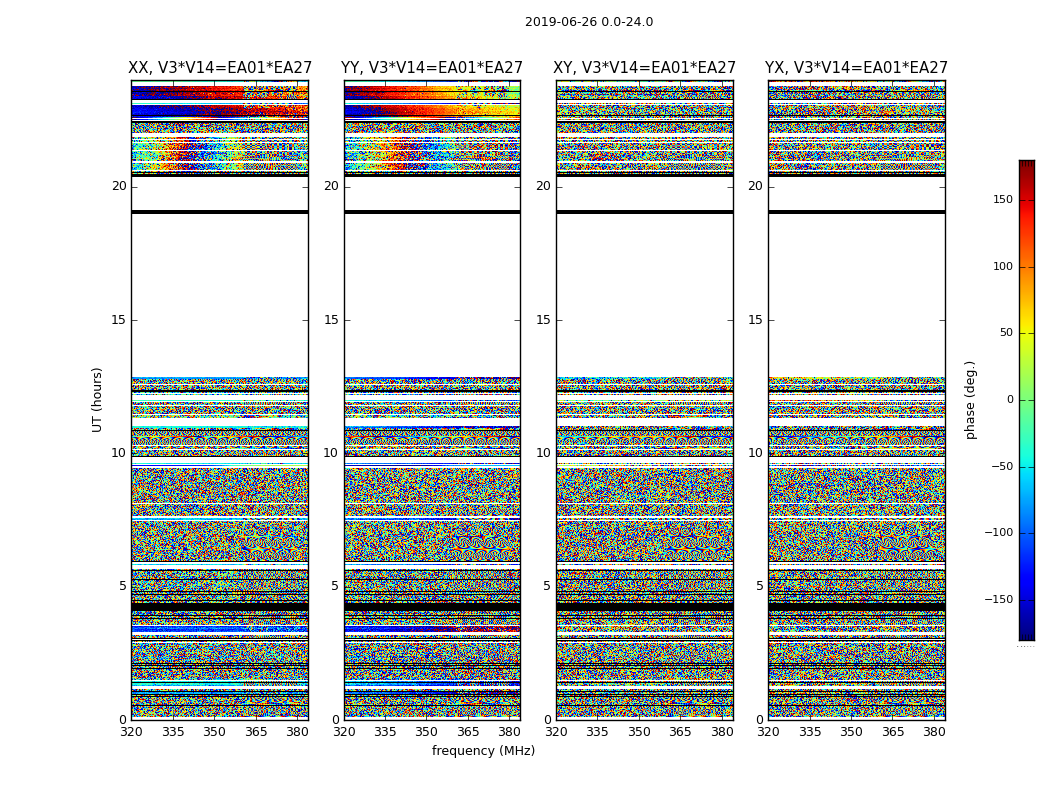The width and height of the screenshot is (1050, 800).
Task: Click the '15' hour tick of YX panel
Action: [x=755, y=320]
